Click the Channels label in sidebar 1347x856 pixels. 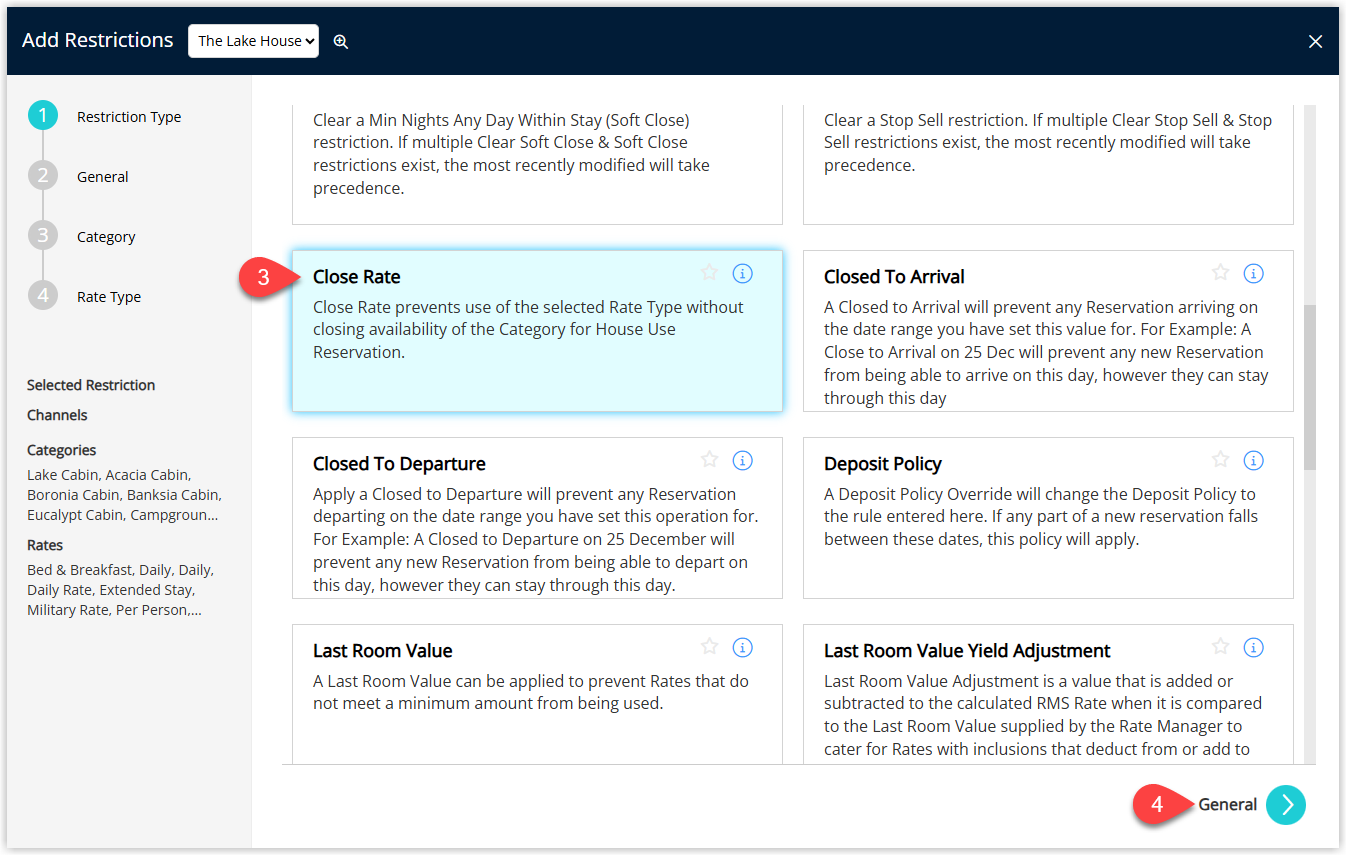pyautogui.click(x=57, y=415)
